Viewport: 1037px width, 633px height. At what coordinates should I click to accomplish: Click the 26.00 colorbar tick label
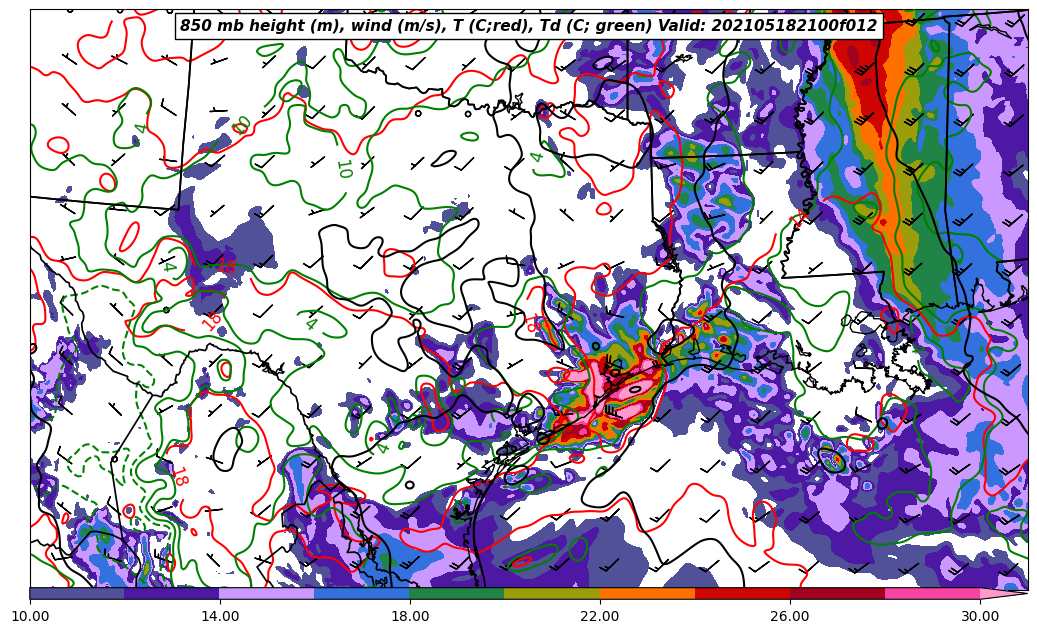[790, 616]
